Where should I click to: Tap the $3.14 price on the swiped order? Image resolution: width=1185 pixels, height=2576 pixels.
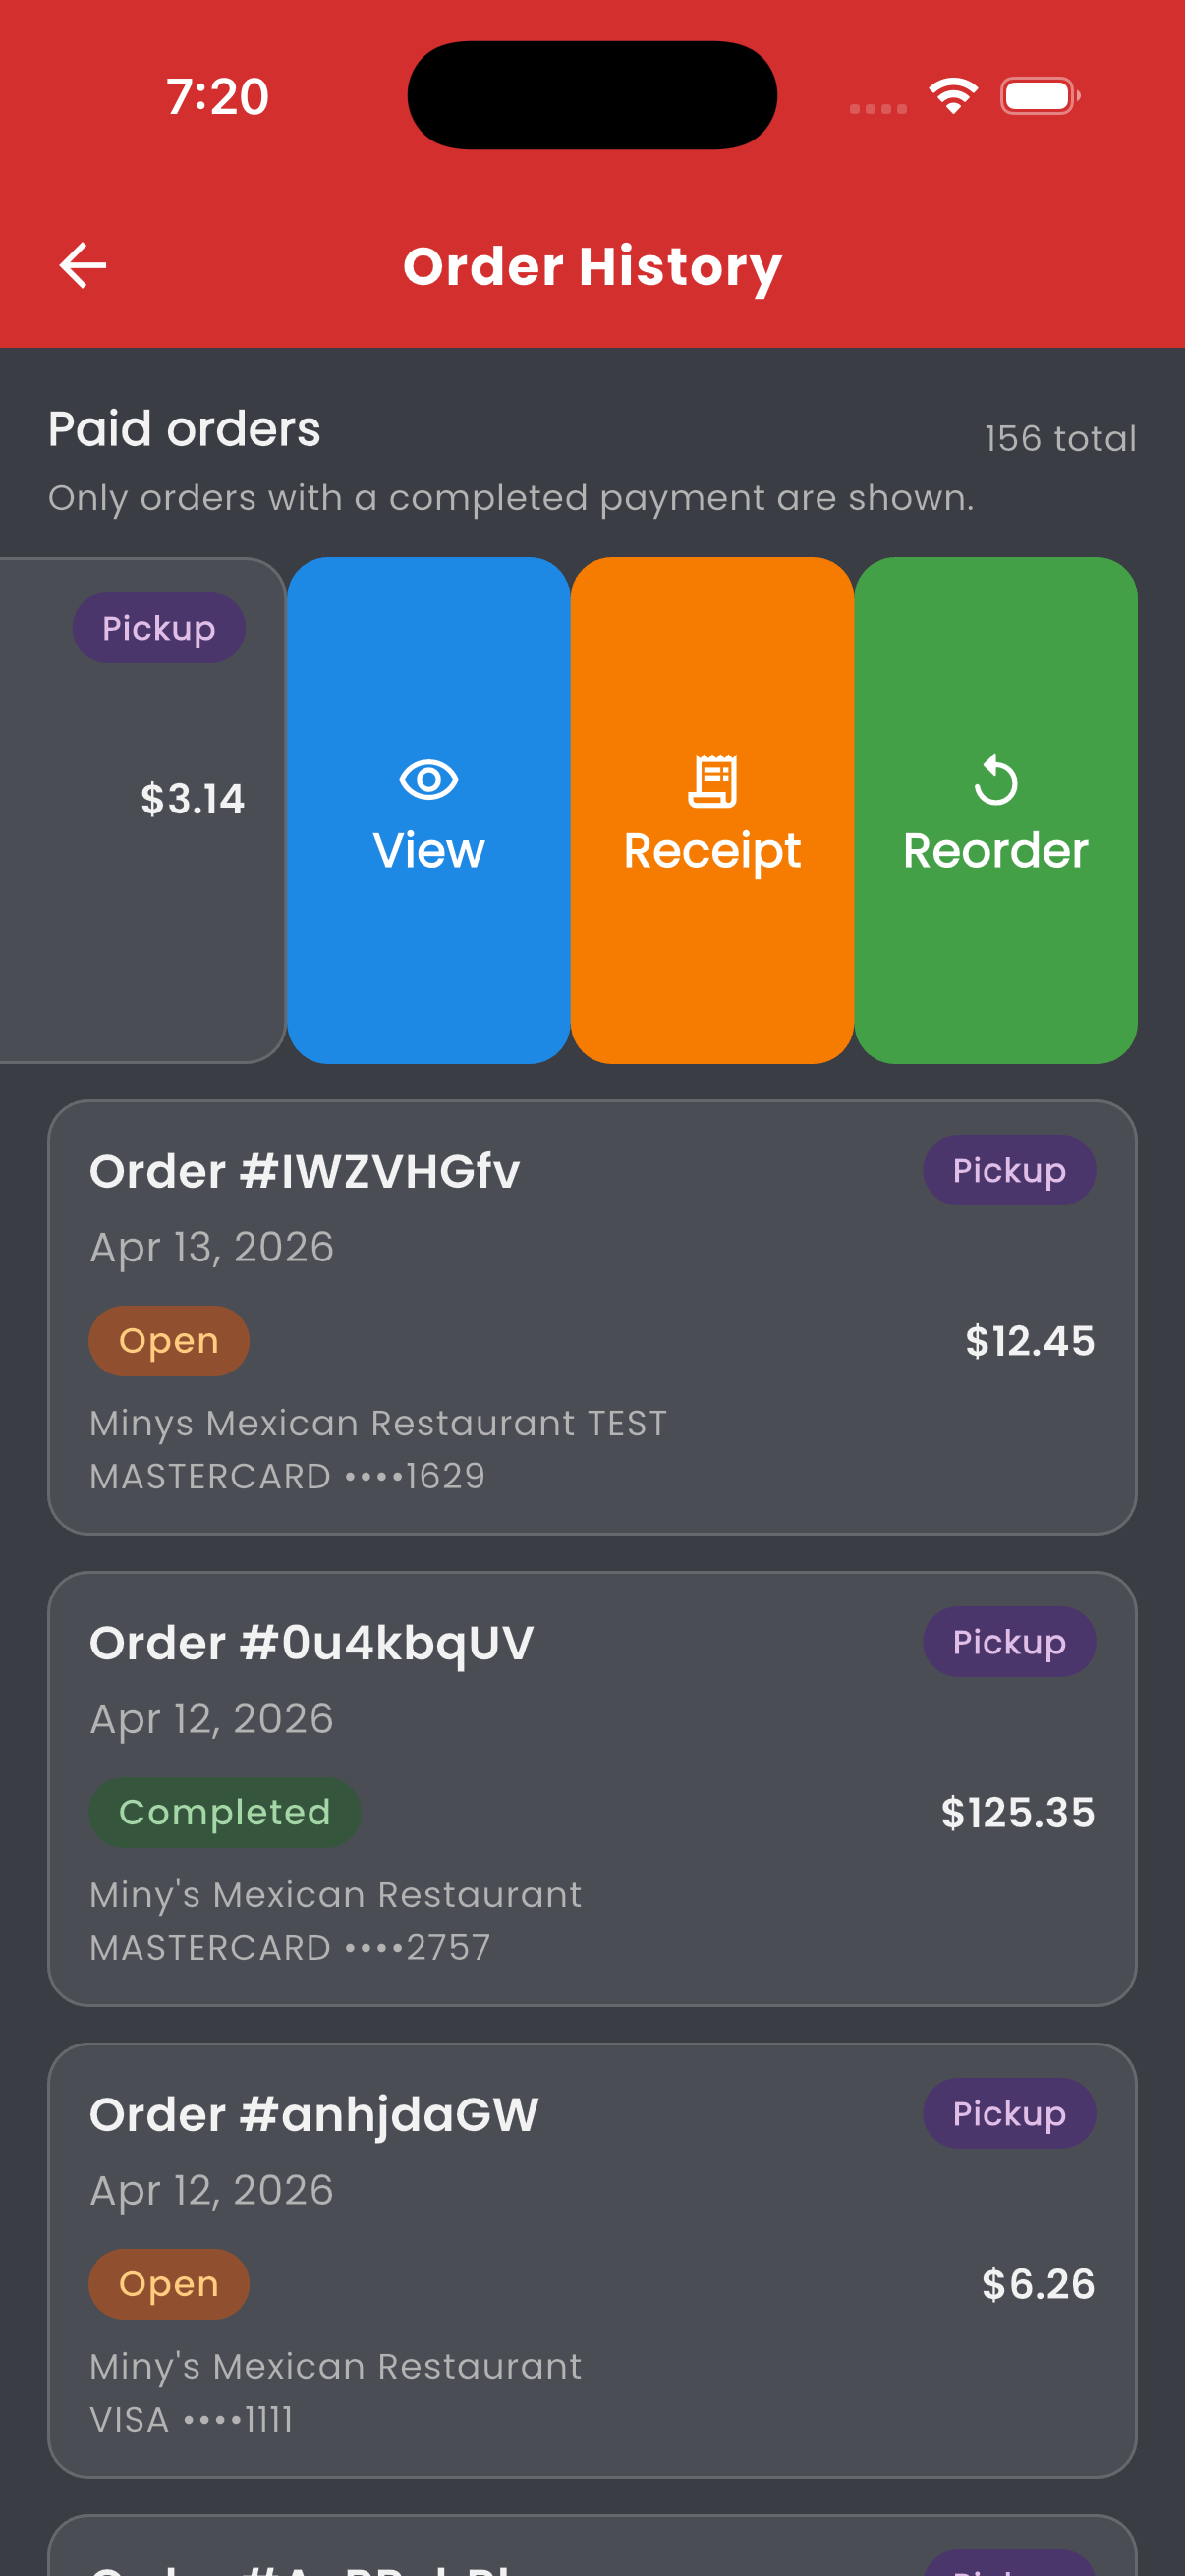[193, 798]
